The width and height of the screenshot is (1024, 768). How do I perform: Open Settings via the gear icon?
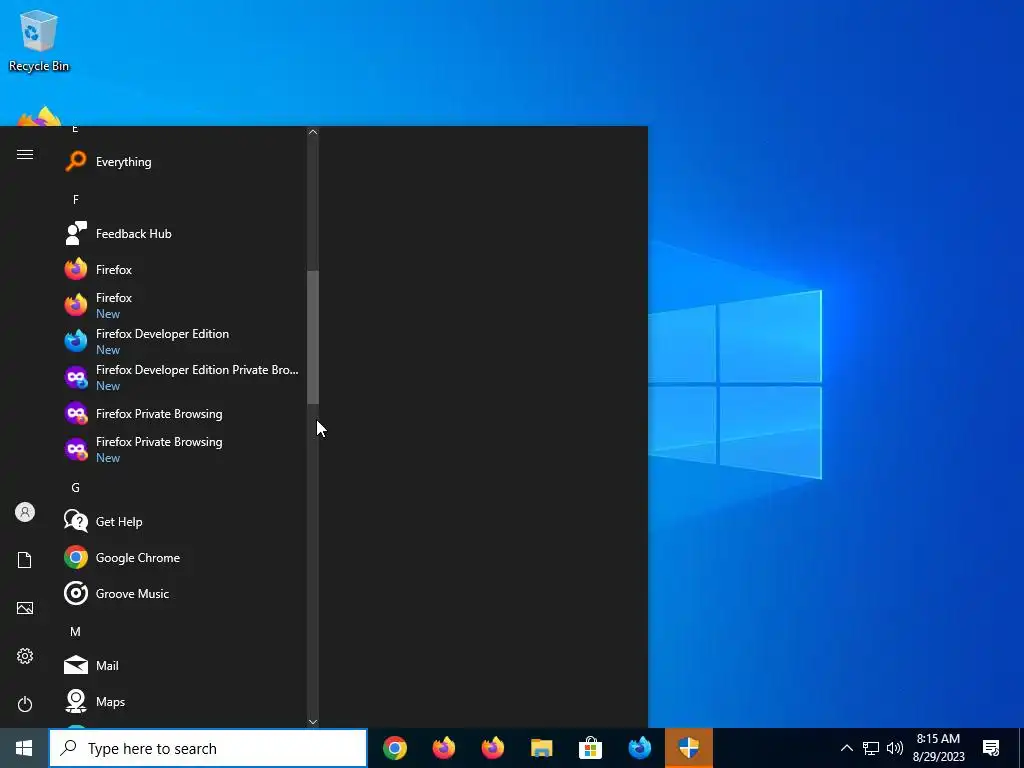coord(25,656)
